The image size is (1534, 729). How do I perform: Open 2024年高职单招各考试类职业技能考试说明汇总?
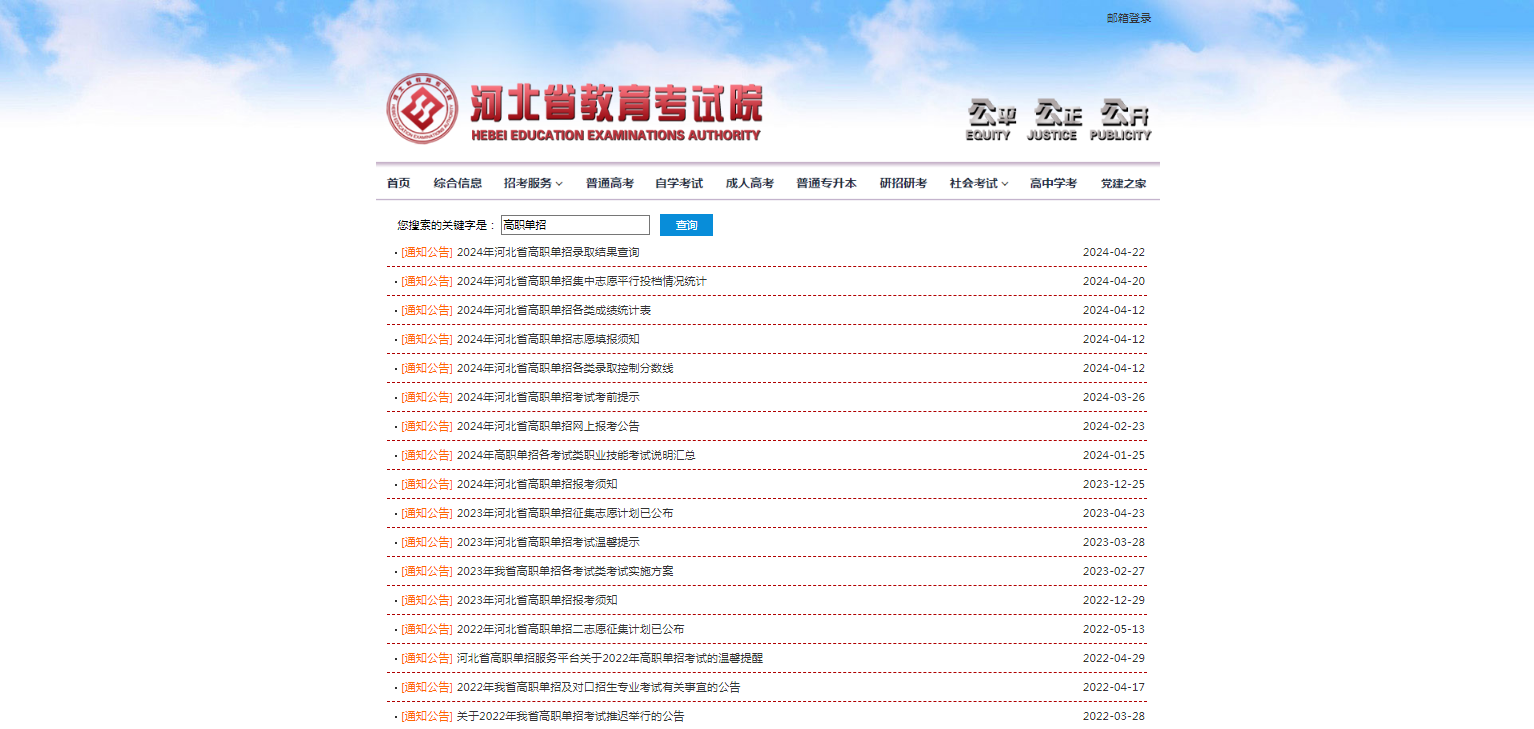tap(576, 455)
